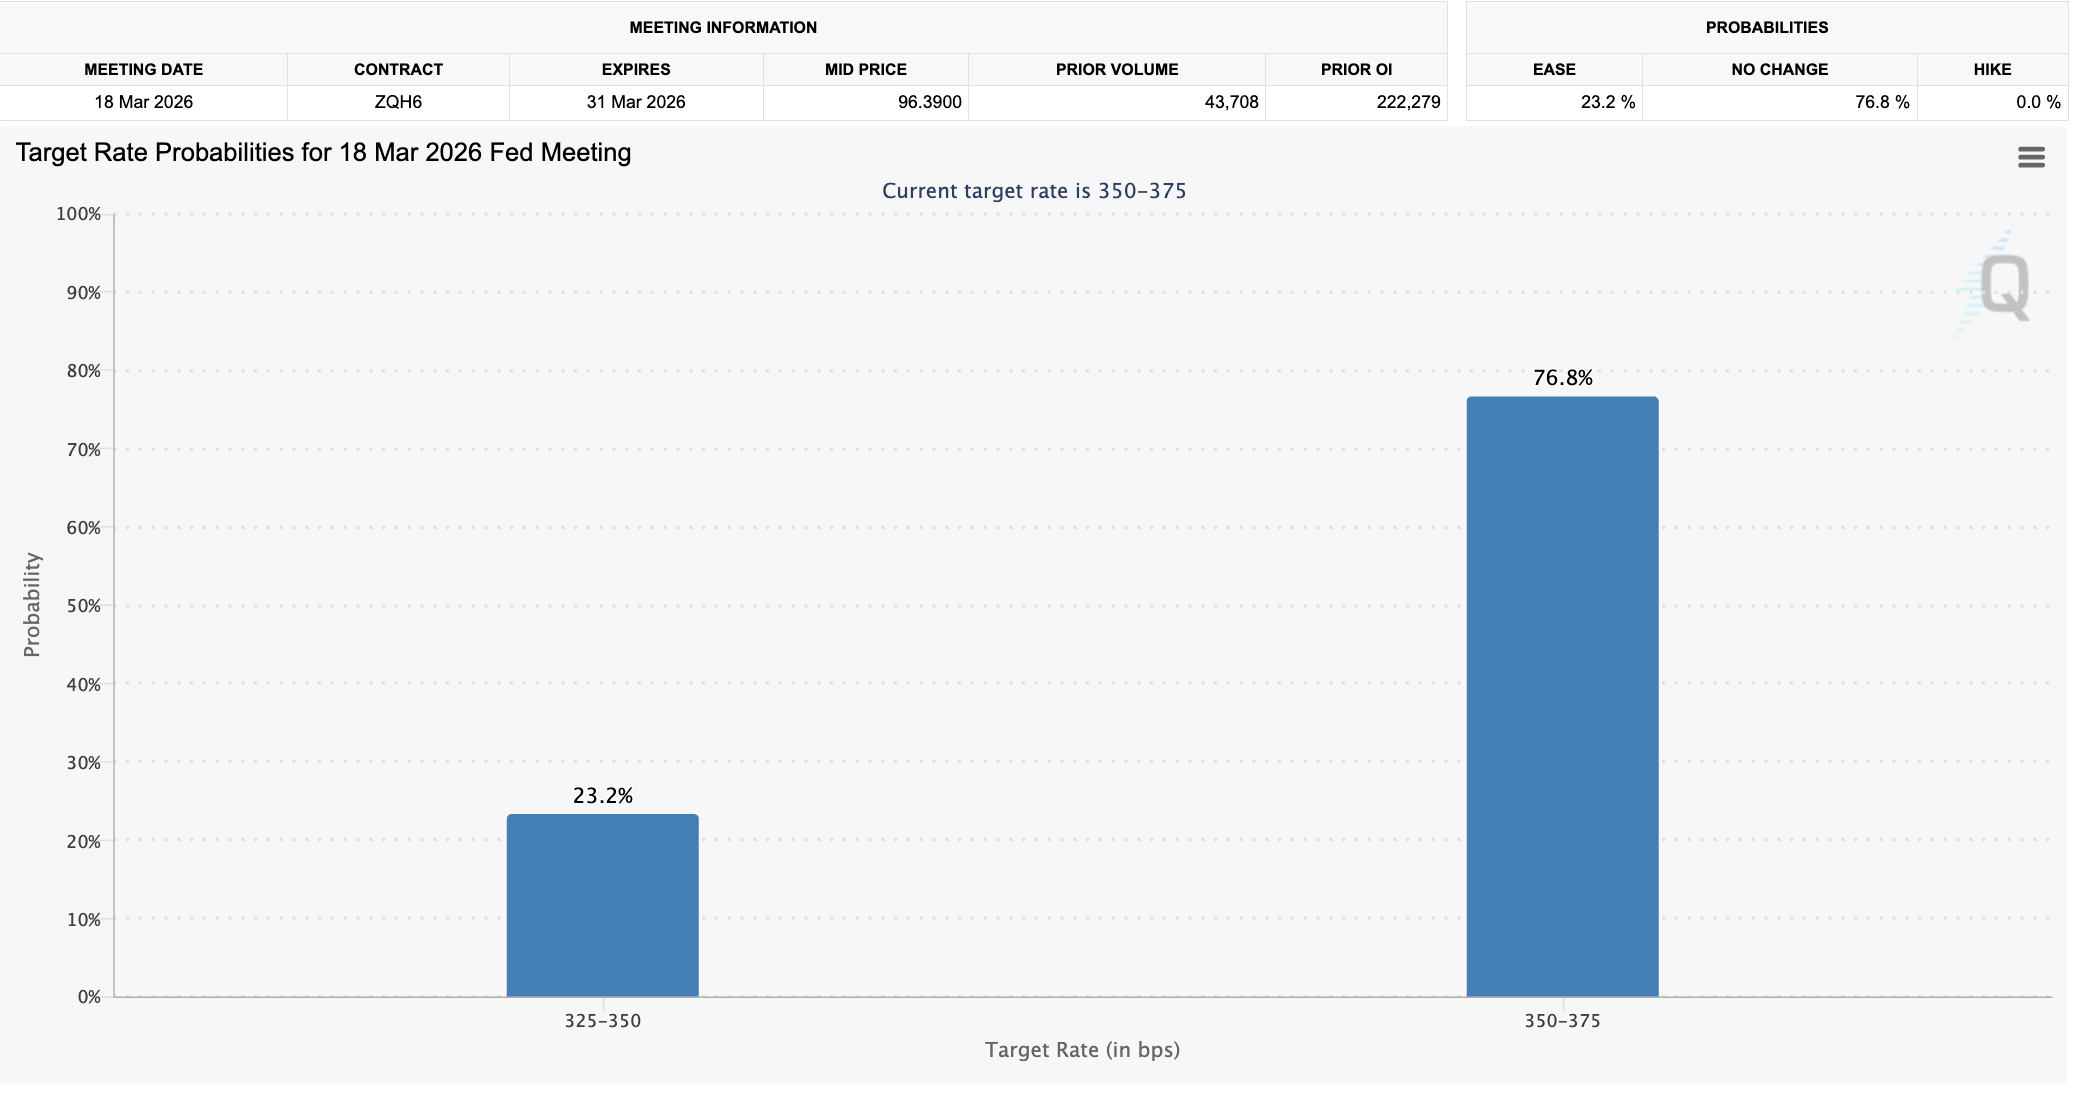The width and height of the screenshot is (2074, 1094).
Task: Click the chart title Target Rate Probabilities
Action: pyautogui.click(x=322, y=153)
